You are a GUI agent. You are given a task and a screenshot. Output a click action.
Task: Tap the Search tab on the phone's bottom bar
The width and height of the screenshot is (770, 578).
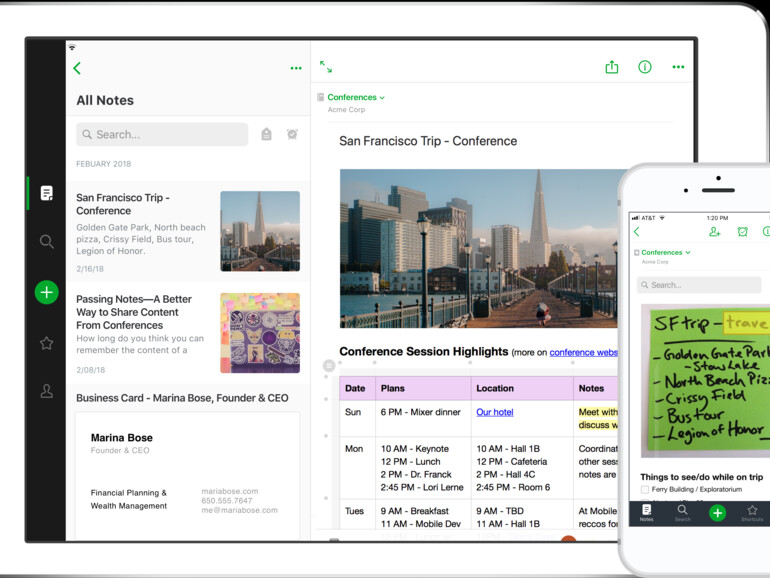click(682, 512)
